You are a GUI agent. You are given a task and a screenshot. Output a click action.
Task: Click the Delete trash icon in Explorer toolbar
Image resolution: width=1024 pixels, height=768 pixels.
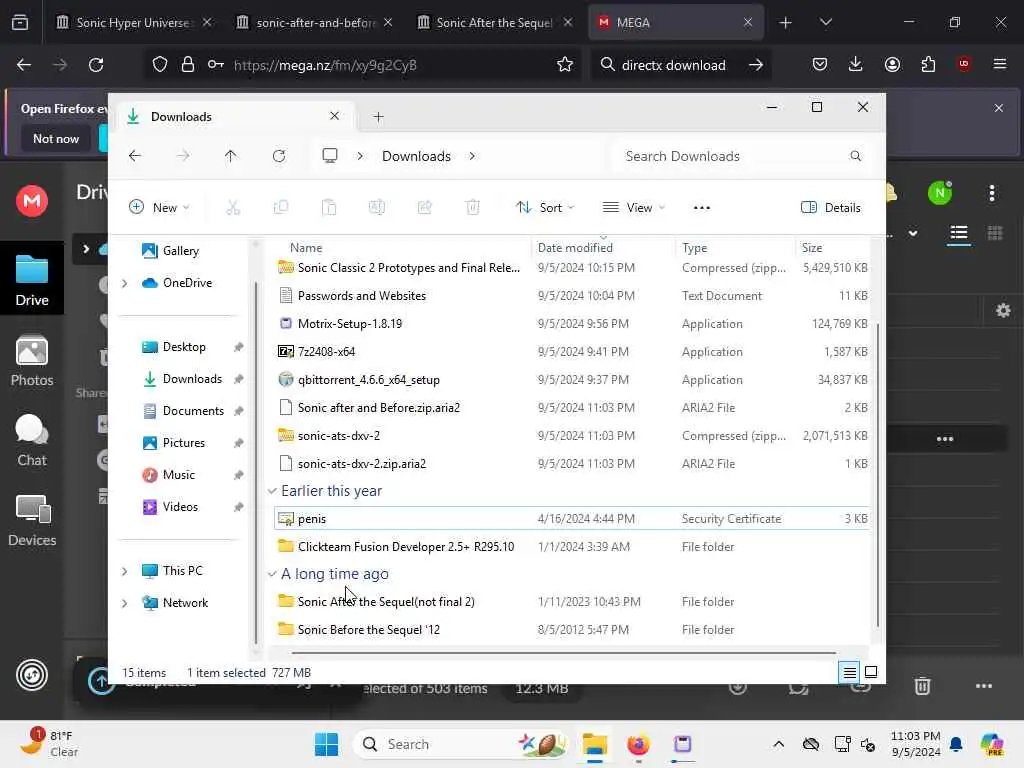pos(472,208)
